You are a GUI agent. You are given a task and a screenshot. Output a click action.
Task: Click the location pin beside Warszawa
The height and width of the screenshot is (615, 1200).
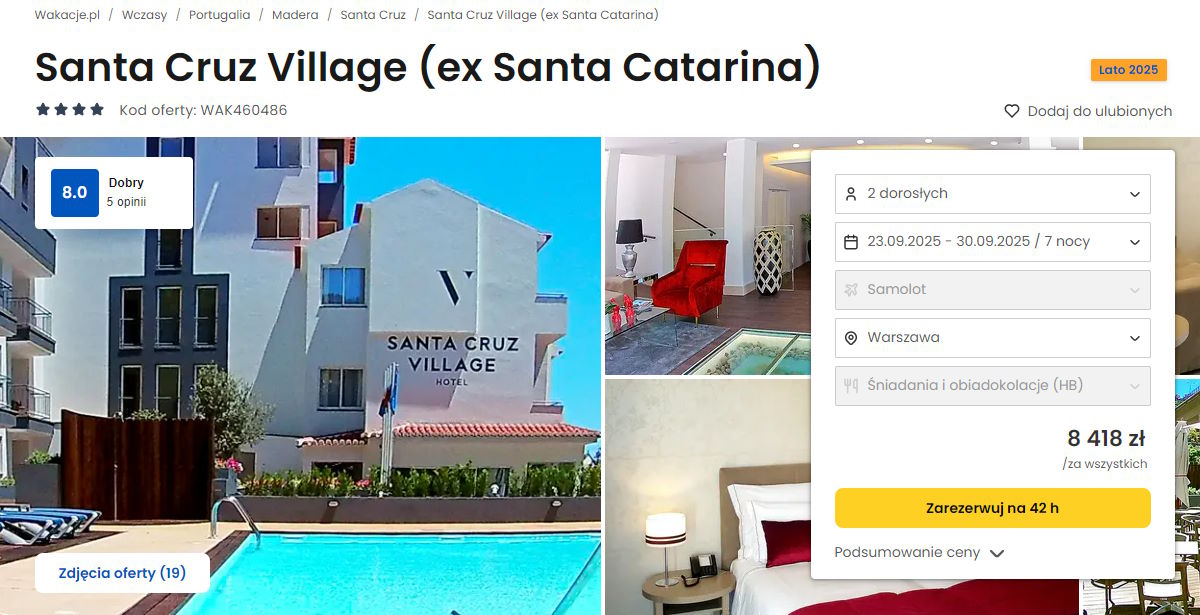(851, 338)
